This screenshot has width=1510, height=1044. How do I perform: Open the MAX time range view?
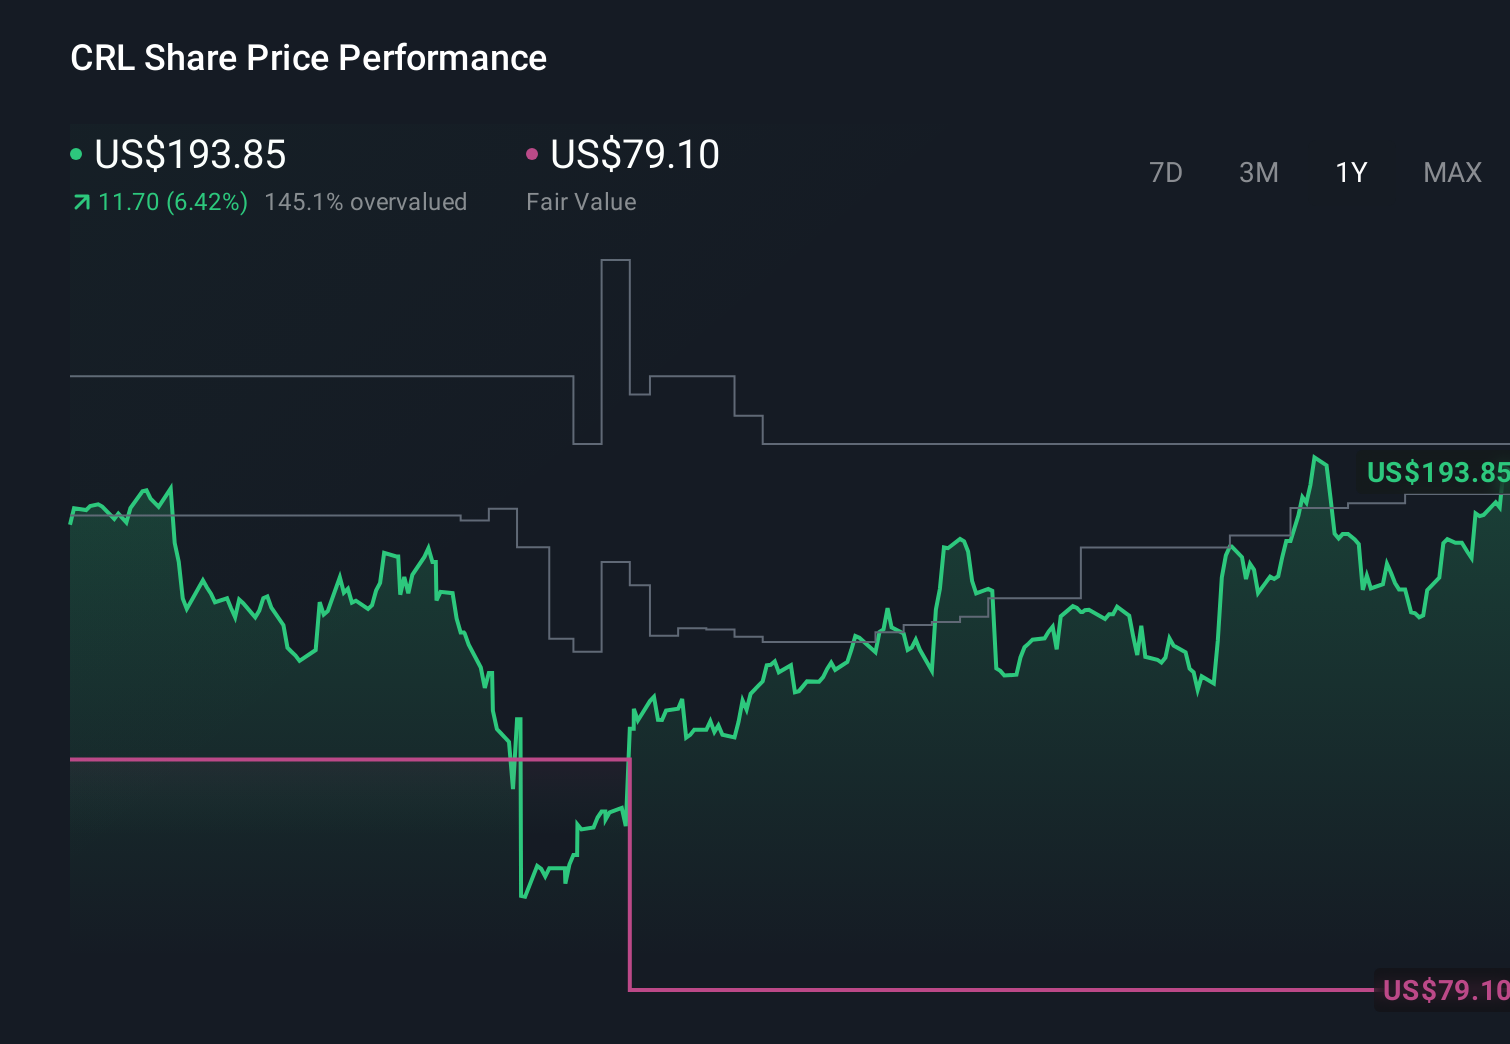[x=1451, y=172]
